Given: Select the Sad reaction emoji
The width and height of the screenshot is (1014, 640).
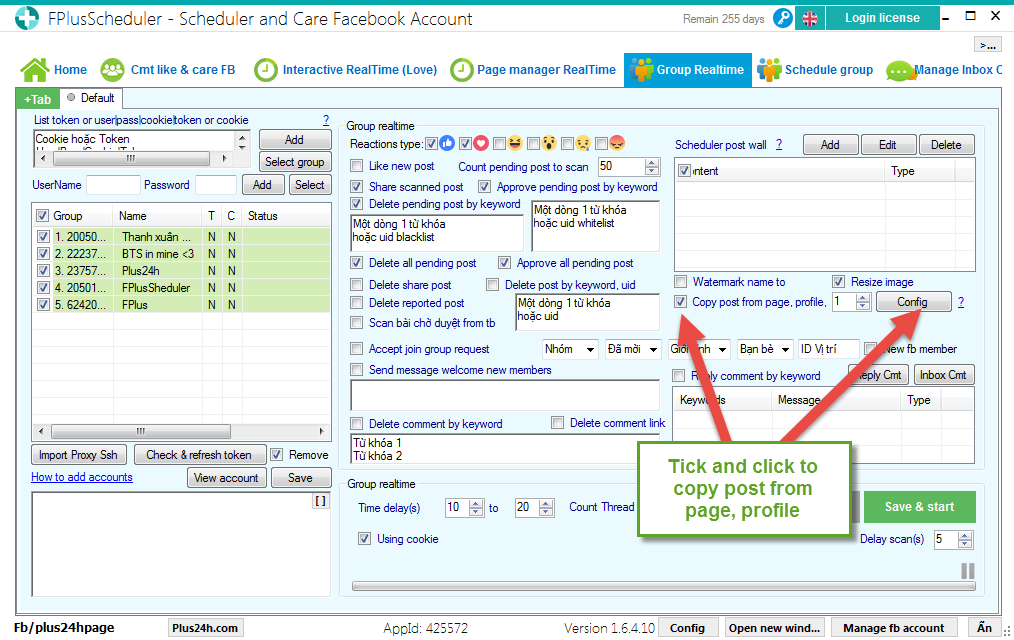Looking at the screenshot, I should click(x=583, y=144).
